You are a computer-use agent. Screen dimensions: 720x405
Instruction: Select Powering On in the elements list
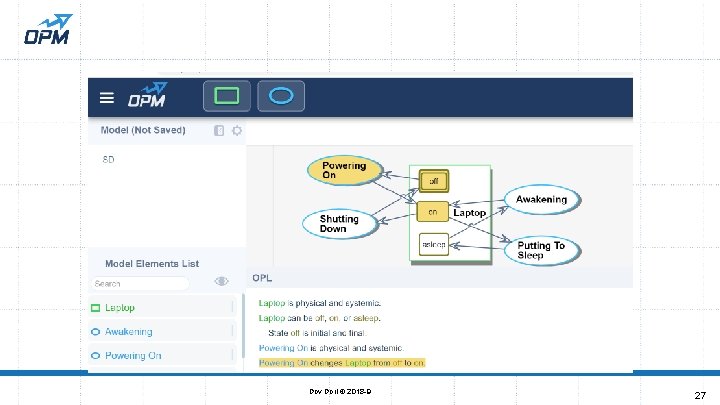click(162, 355)
